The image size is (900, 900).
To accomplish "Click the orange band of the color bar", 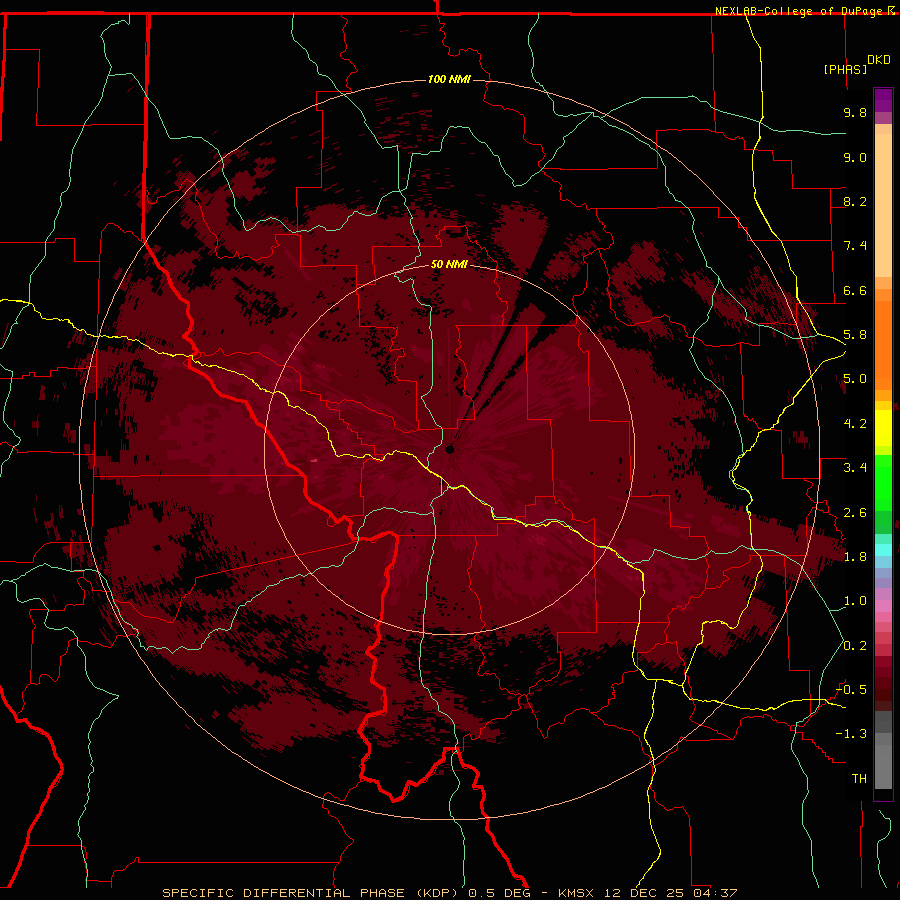I will pos(883,344).
